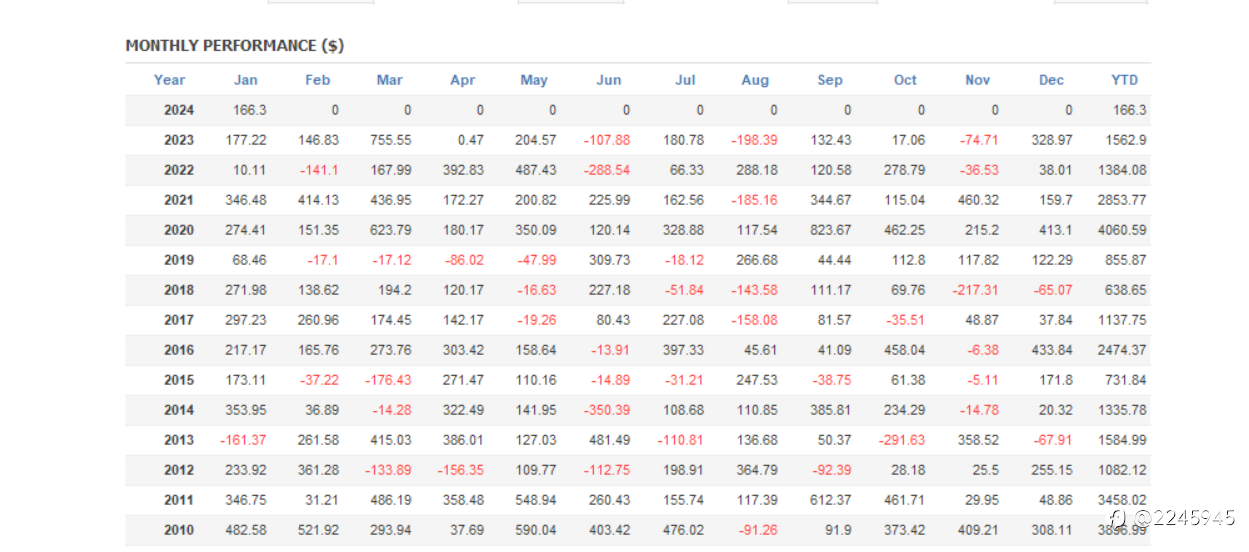Select the Mar column header
This screenshot has height=552, width=1249.
(389, 80)
